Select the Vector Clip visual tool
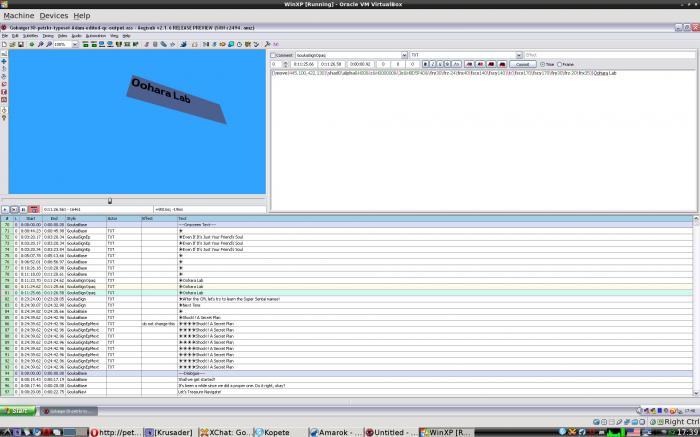700x437 pixels. 4,99
